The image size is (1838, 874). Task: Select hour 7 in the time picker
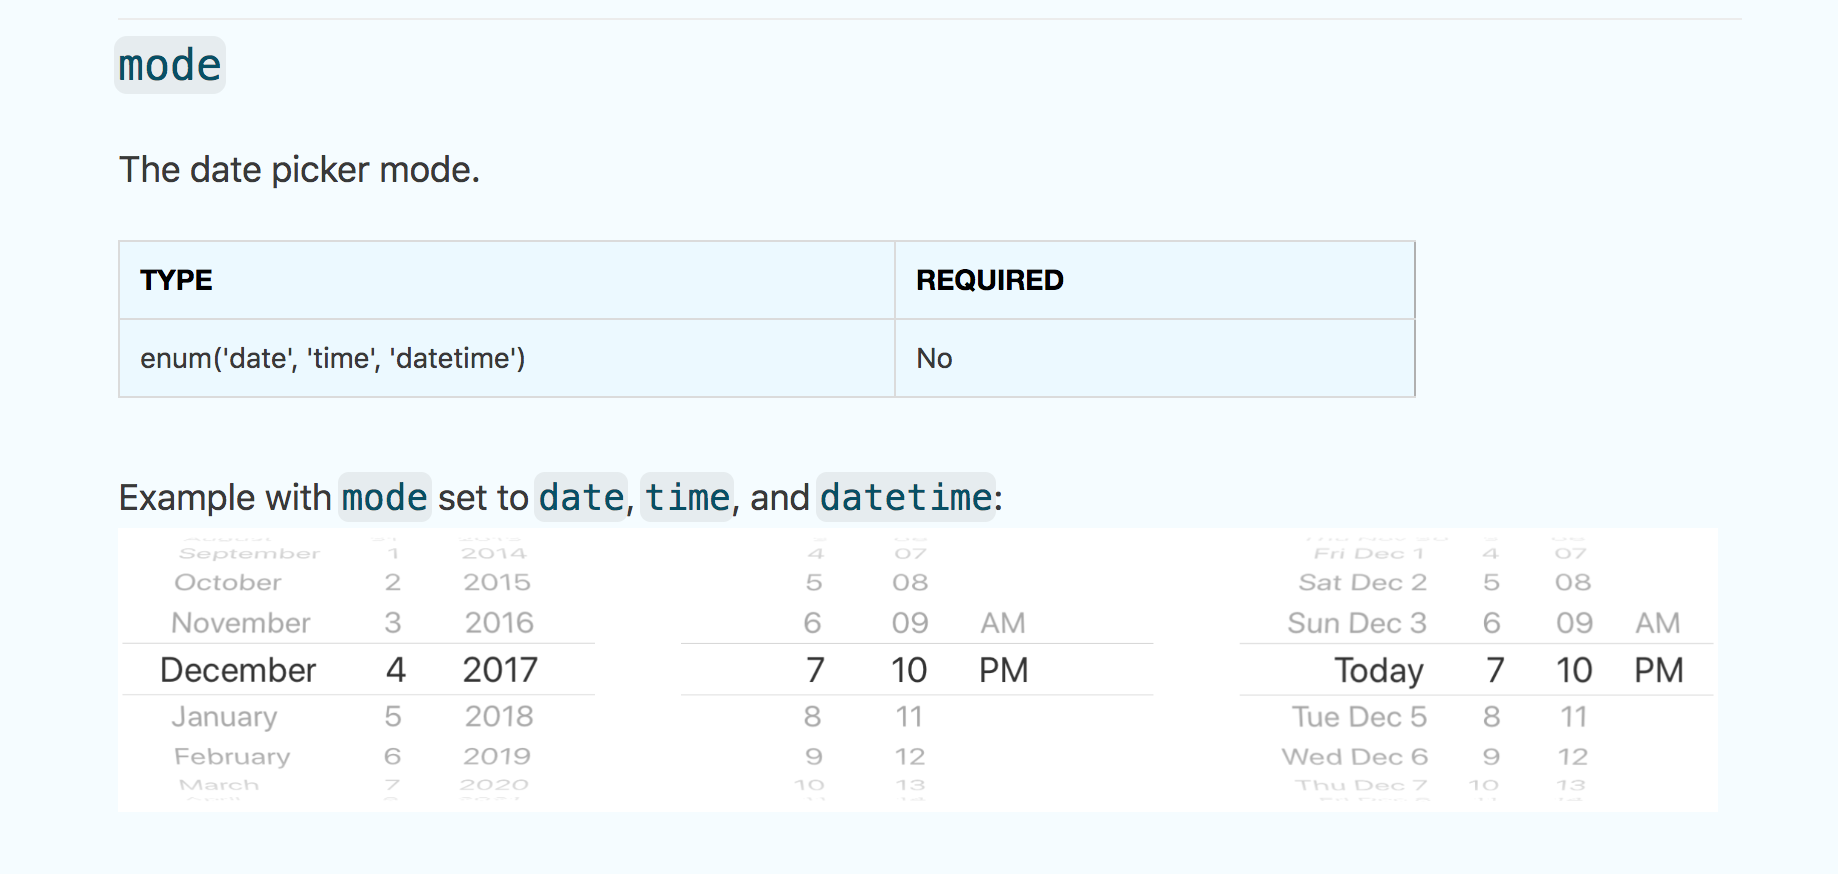point(813,670)
